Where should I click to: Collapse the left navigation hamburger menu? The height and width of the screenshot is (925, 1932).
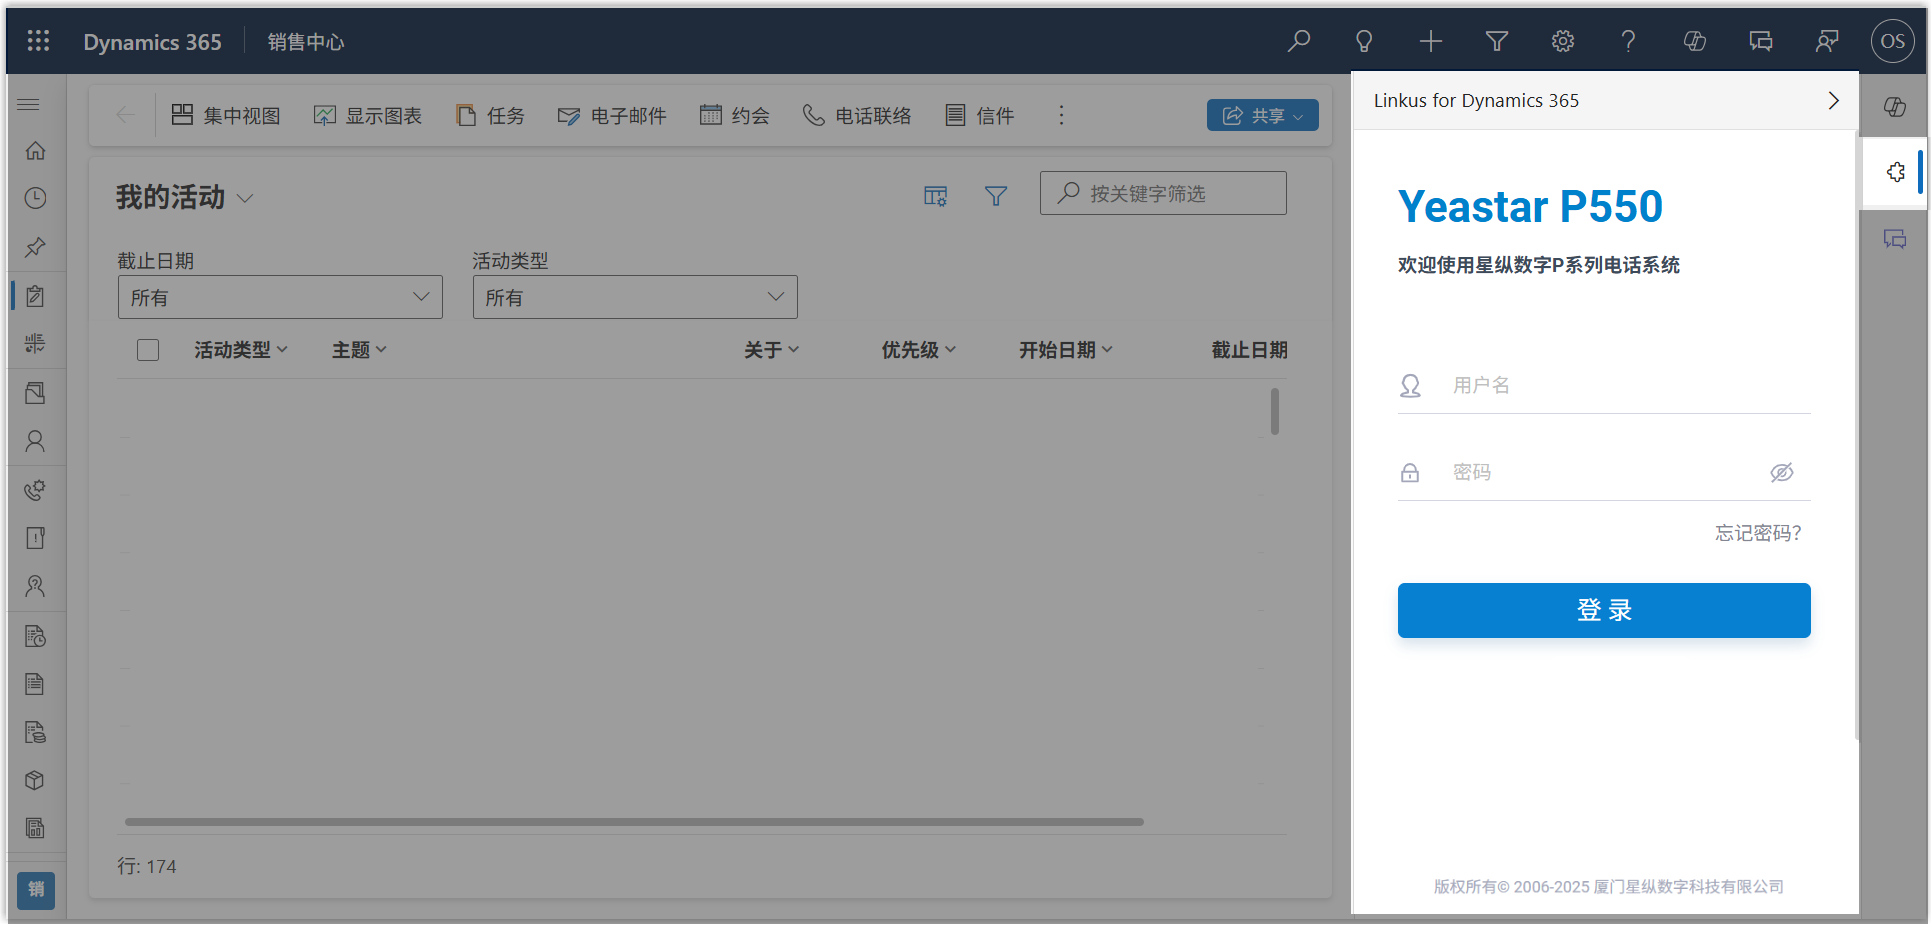pyautogui.click(x=29, y=104)
